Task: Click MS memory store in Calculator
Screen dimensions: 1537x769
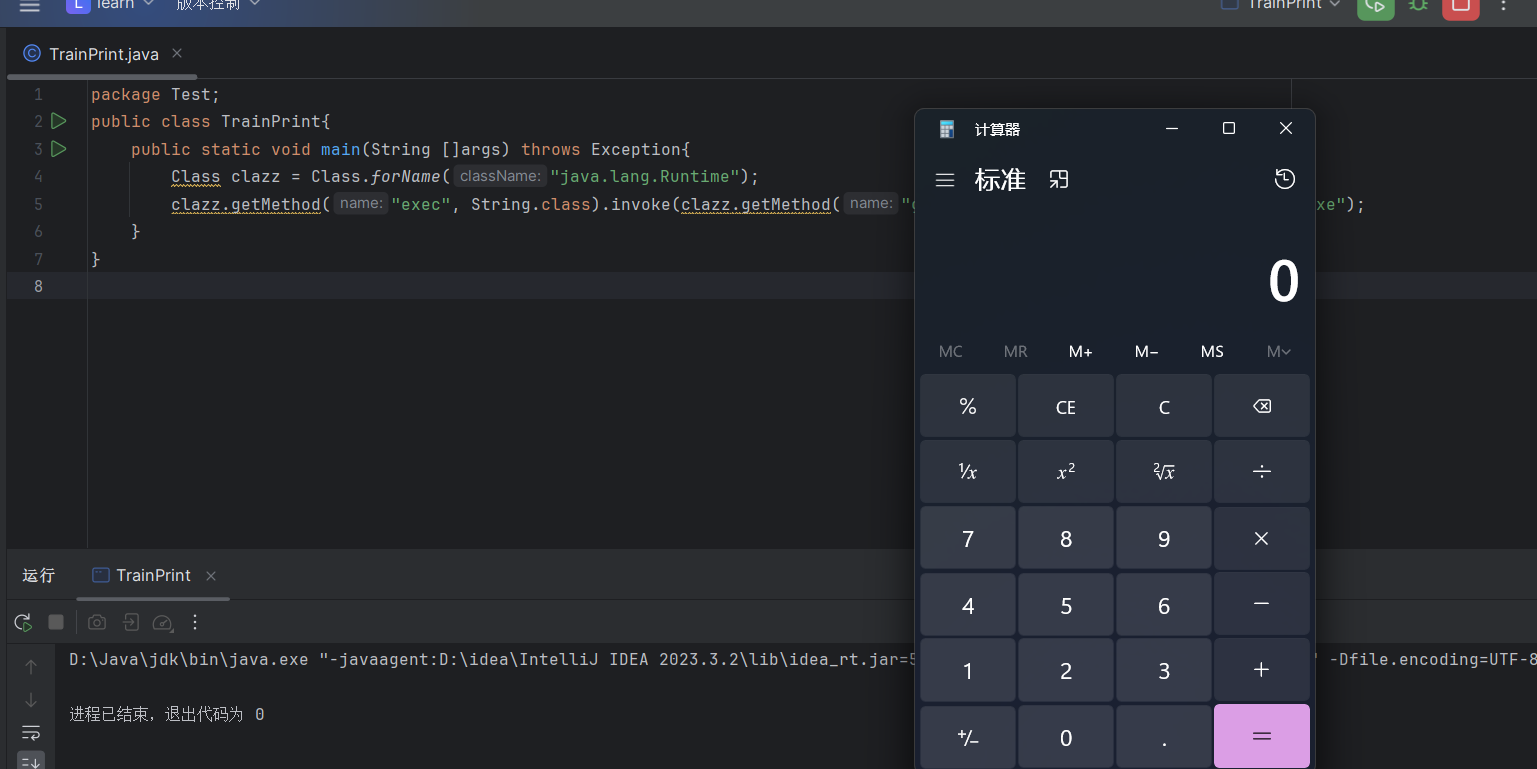Action: pos(1212,351)
